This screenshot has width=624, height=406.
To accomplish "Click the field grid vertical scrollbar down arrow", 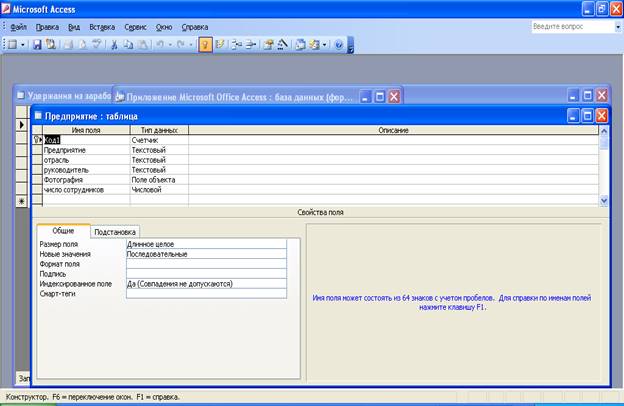I will (603, 200).
